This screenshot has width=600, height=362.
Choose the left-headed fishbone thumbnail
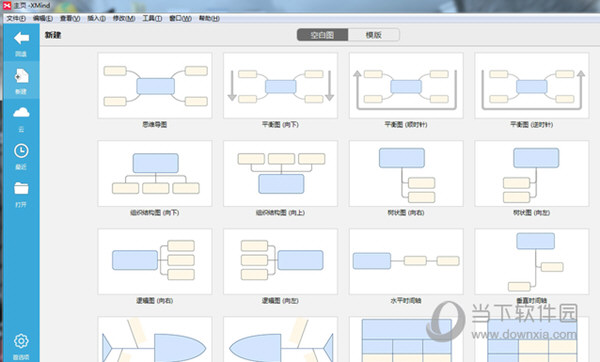coord(280,339)
